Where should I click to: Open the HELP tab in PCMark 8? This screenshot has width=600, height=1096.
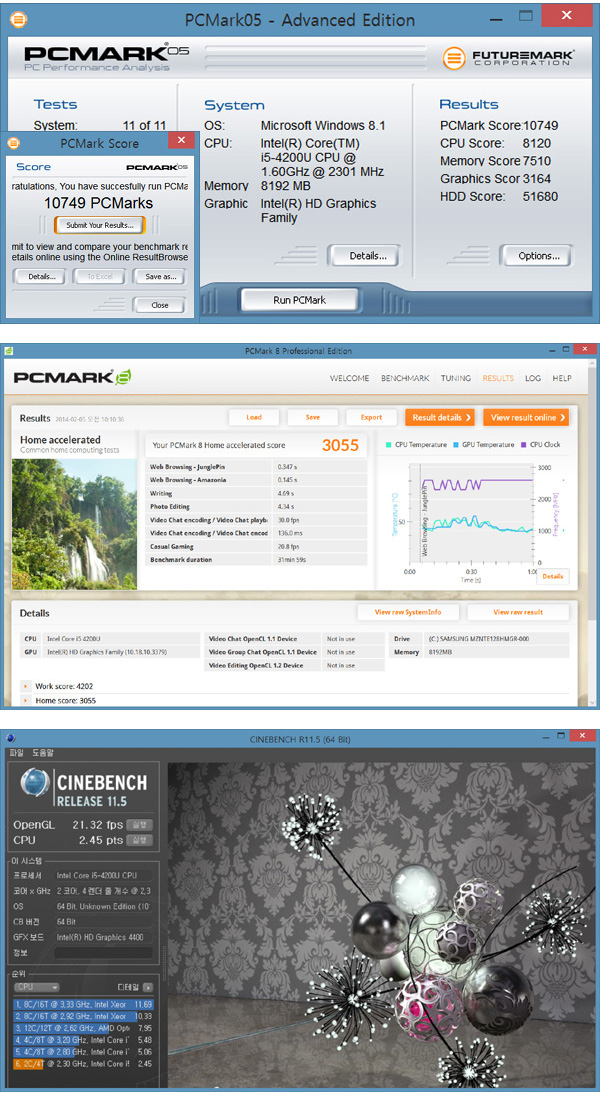562,378
